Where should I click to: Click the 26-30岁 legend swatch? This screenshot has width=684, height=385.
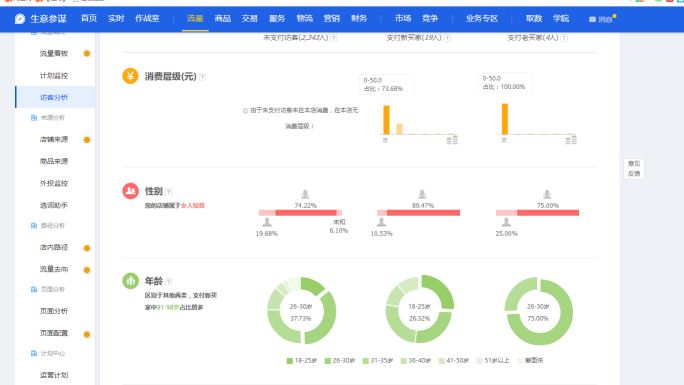328,361
